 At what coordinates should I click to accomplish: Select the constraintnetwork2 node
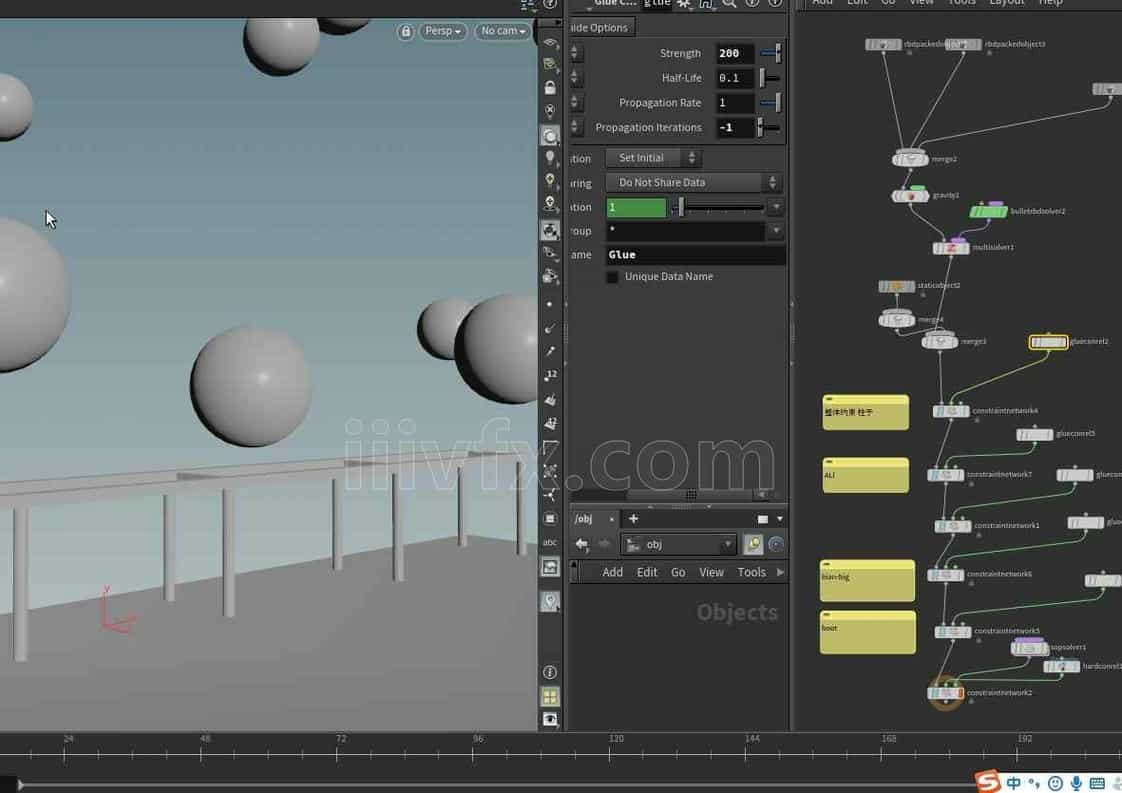946,693
